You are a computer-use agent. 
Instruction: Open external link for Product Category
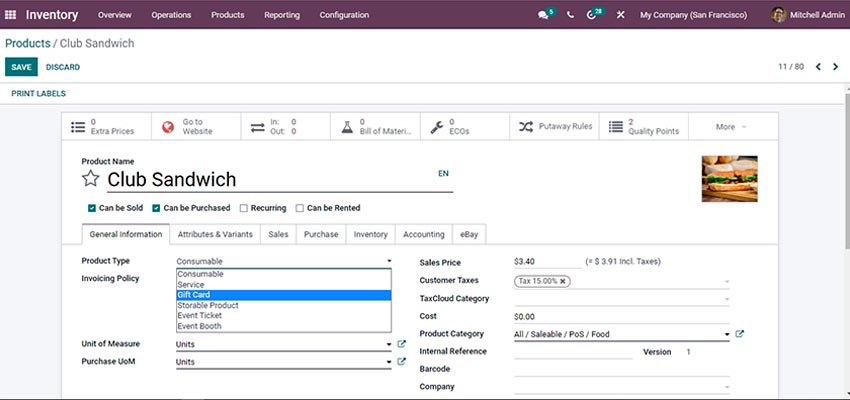tap(739, 334)
